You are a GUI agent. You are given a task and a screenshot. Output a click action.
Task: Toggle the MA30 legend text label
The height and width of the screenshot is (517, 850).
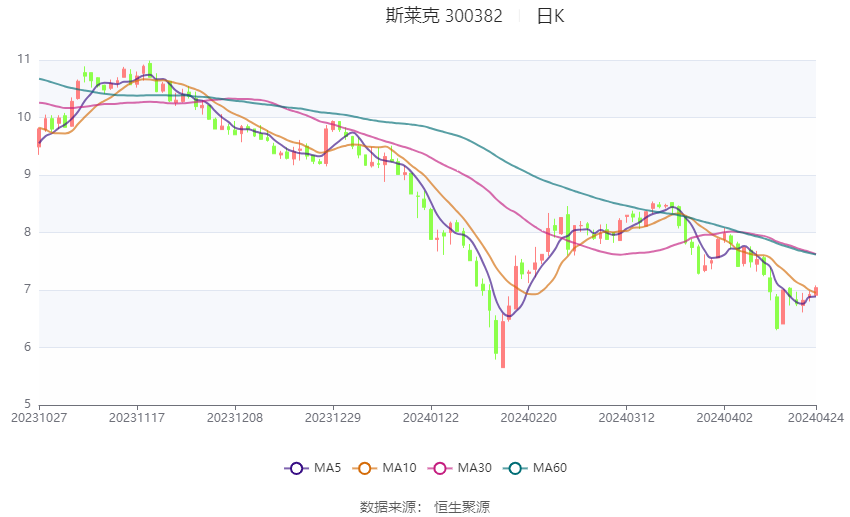point(474,468)
